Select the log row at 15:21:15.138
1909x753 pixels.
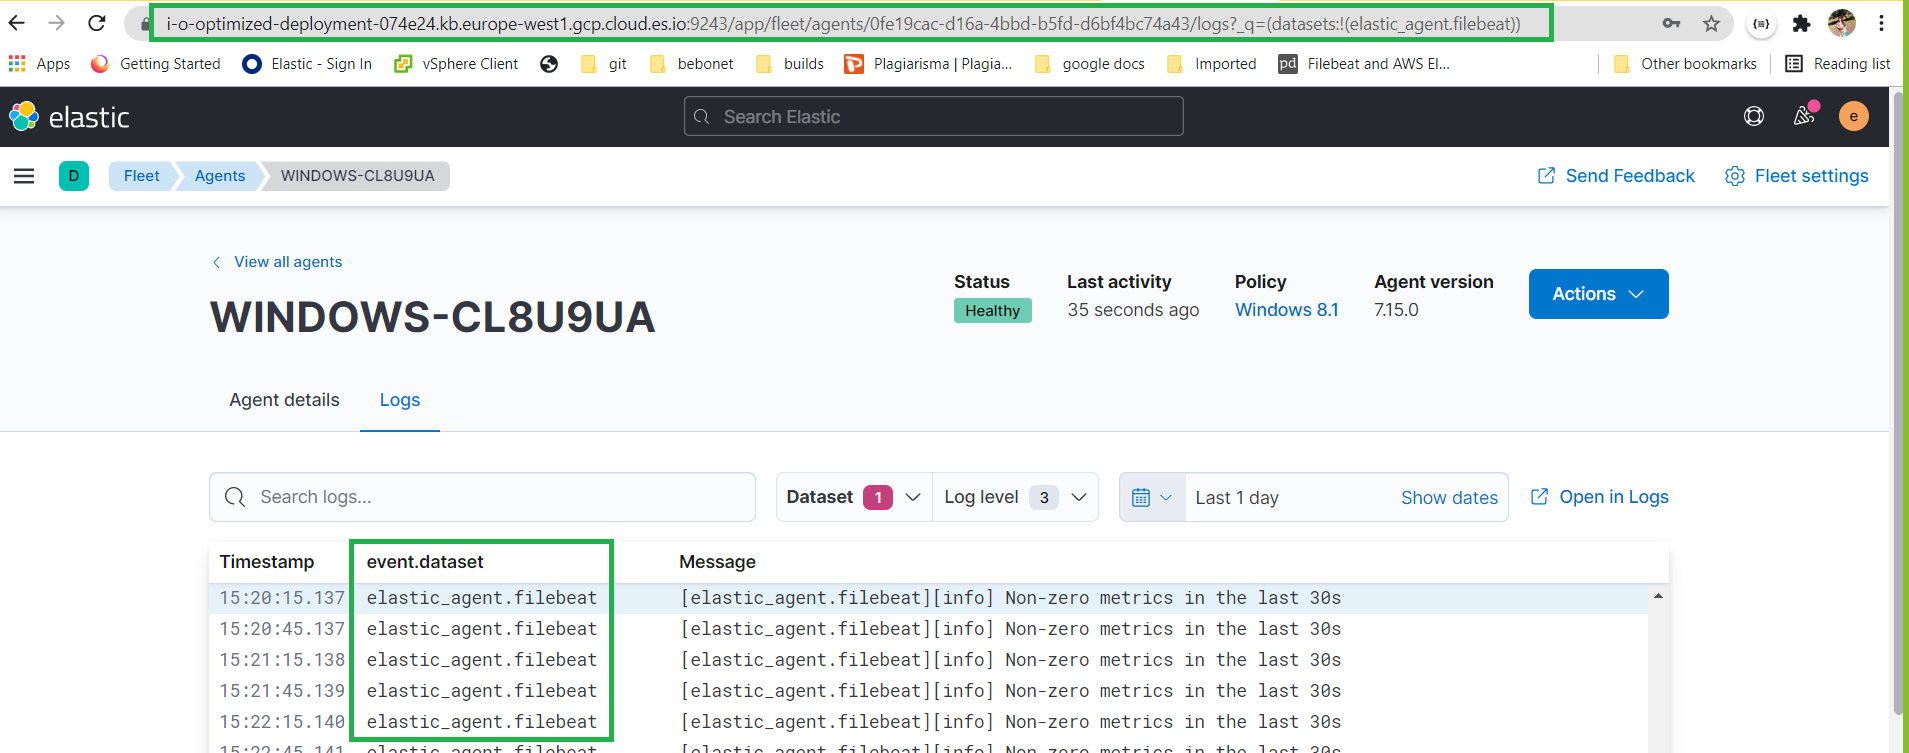coord(928,660)
